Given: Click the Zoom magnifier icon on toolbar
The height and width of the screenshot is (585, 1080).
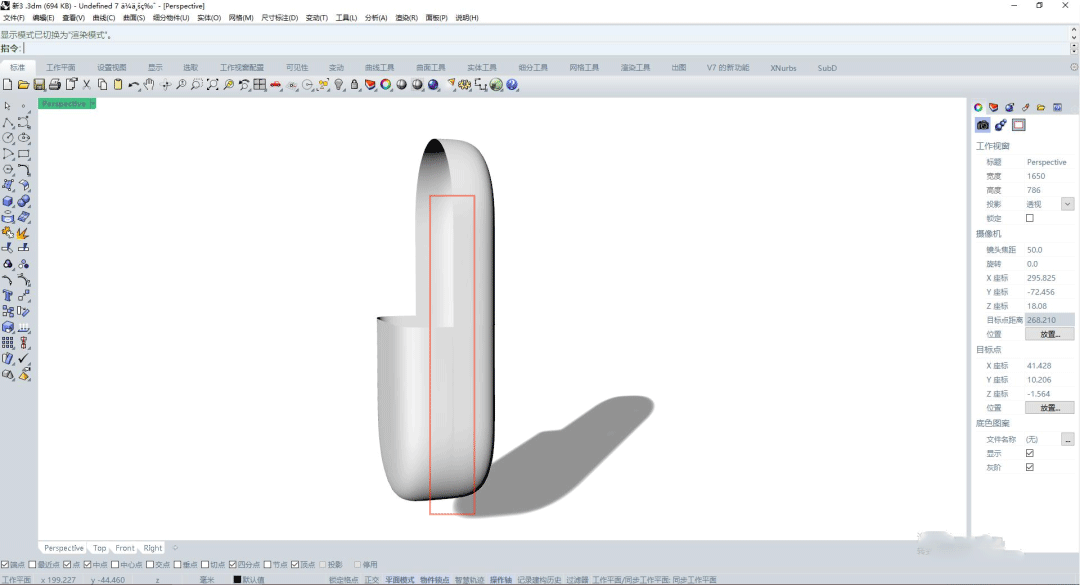Looking at the screenshot, I should point(181,86).
